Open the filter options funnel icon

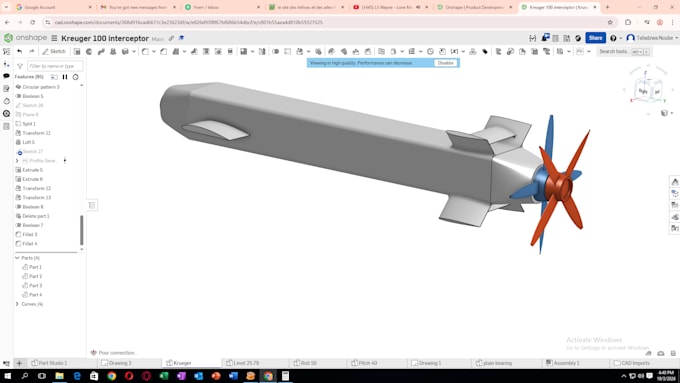[x=20, y=66]
